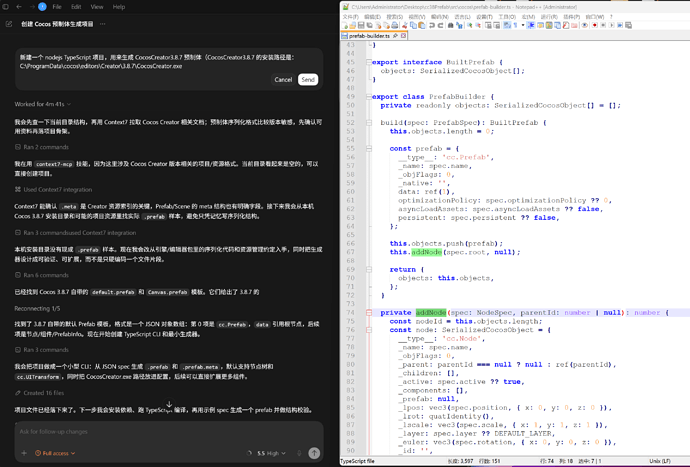Toggle Show All Characters pilcrow icon
This screenshot has width=690, height=467.
tap(515, 25)
